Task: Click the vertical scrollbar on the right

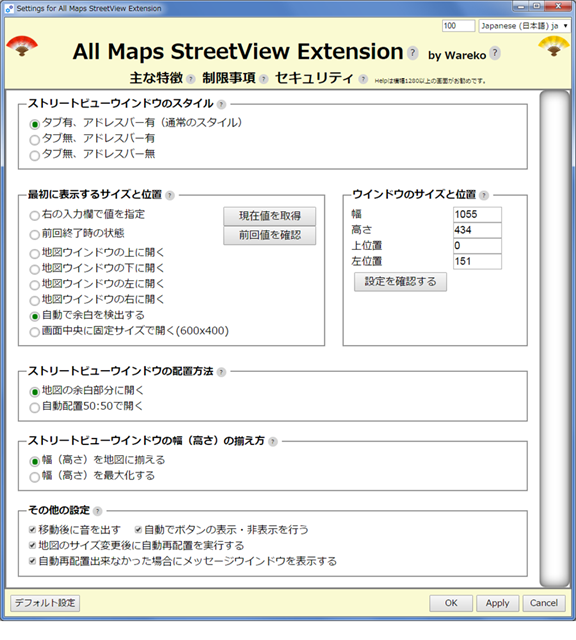Action: click(x=554, y=339)
